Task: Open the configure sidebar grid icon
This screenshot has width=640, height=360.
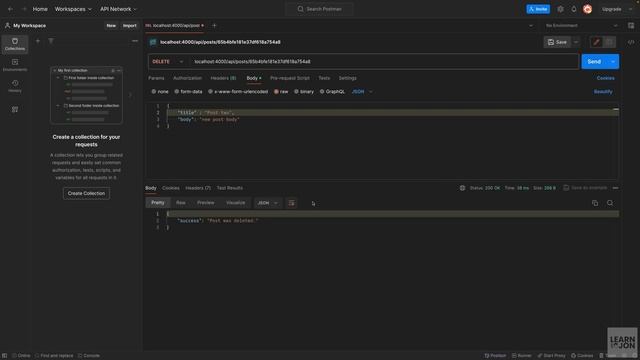Action: [15, 109]
